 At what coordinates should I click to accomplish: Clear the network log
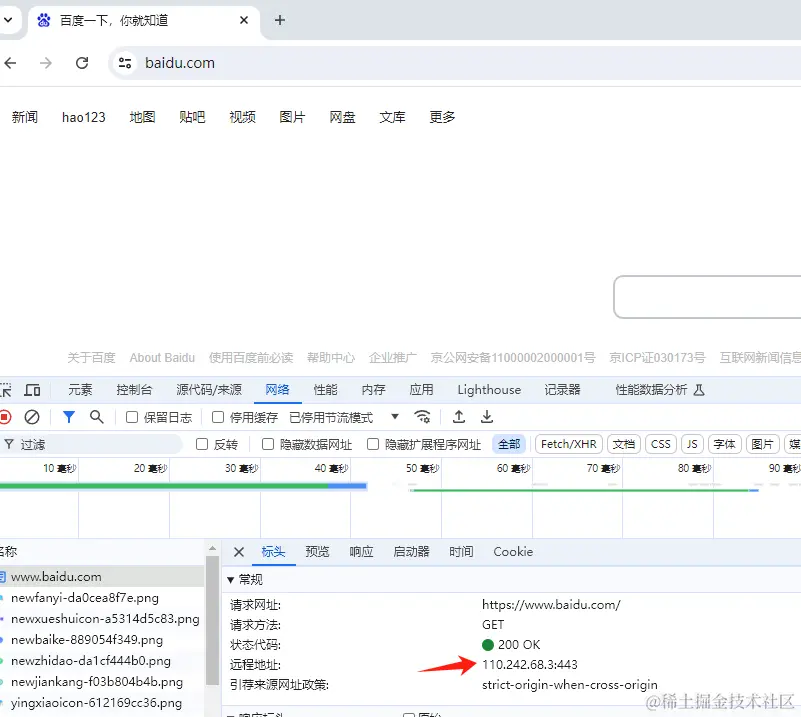point(32,417)
